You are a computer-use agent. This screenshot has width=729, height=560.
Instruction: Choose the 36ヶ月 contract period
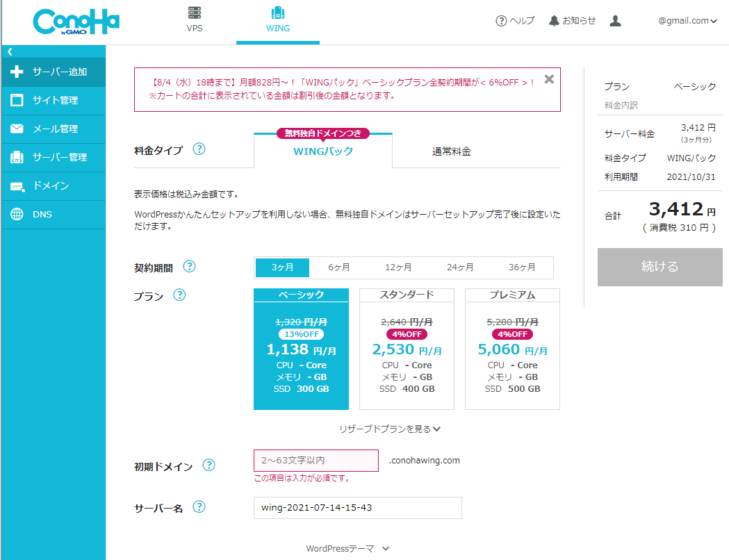click(x=522, y=267)
